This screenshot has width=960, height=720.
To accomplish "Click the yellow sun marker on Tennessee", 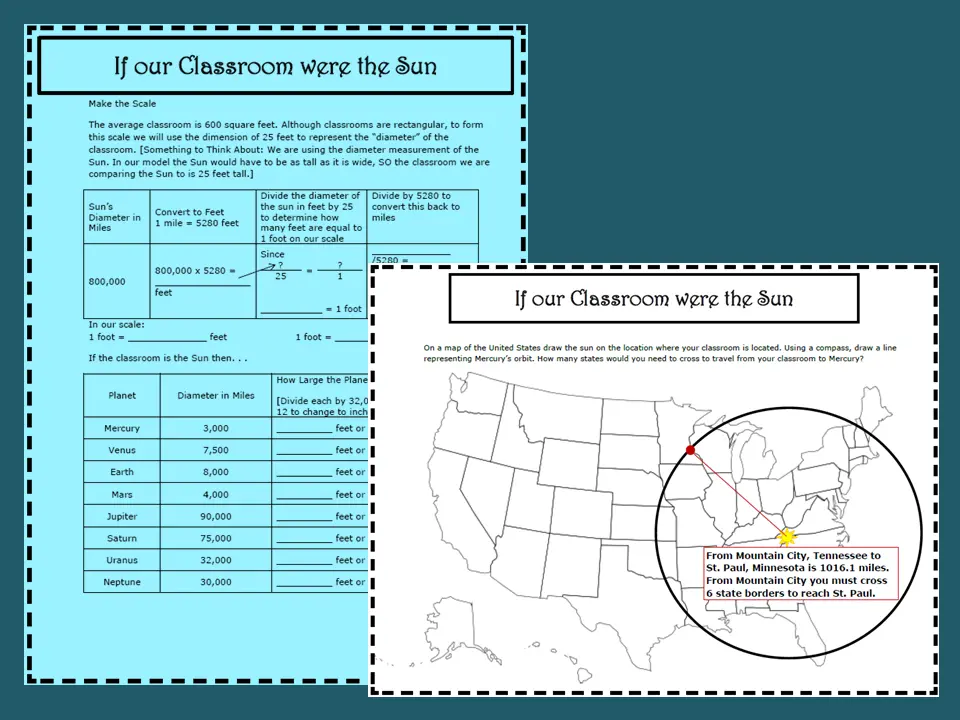I will tap(787, 537).
